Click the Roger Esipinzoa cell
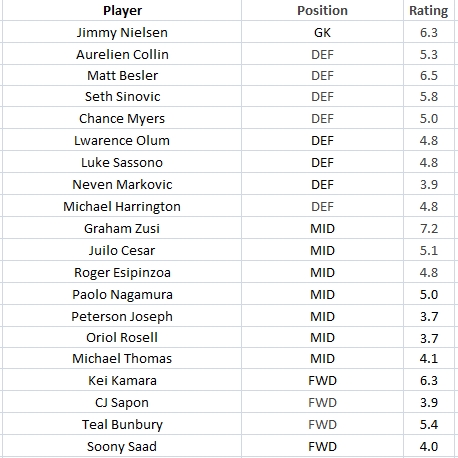 point(122,272)
